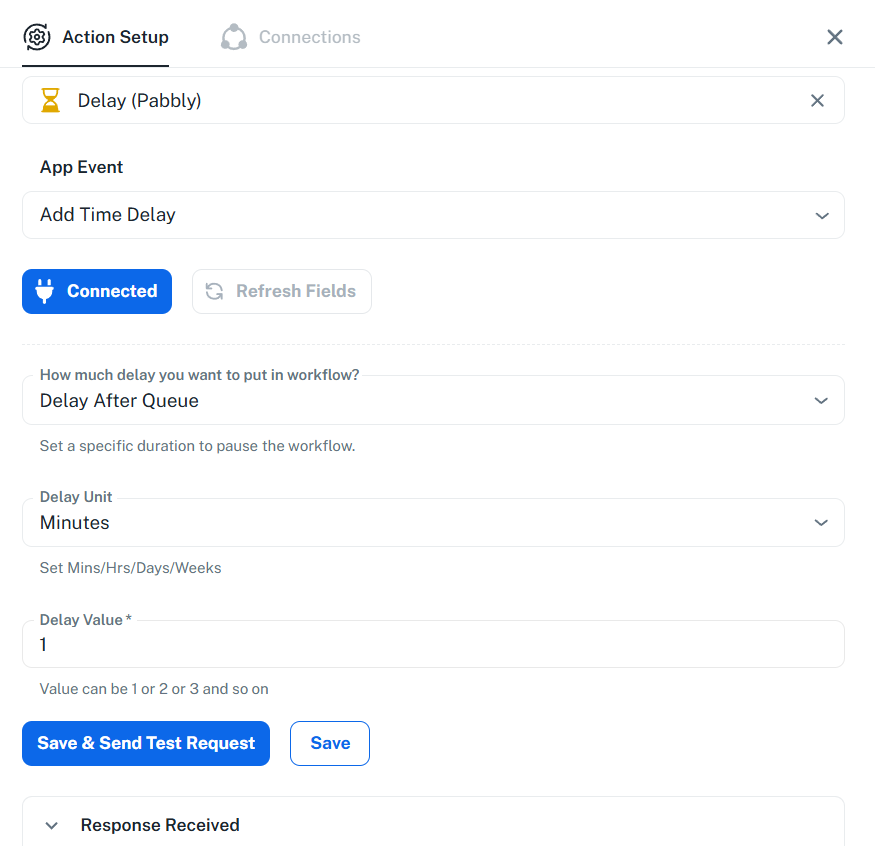Click the Save button
The width and height of the screenshot is (875, 867).
[x=330, y=743]
